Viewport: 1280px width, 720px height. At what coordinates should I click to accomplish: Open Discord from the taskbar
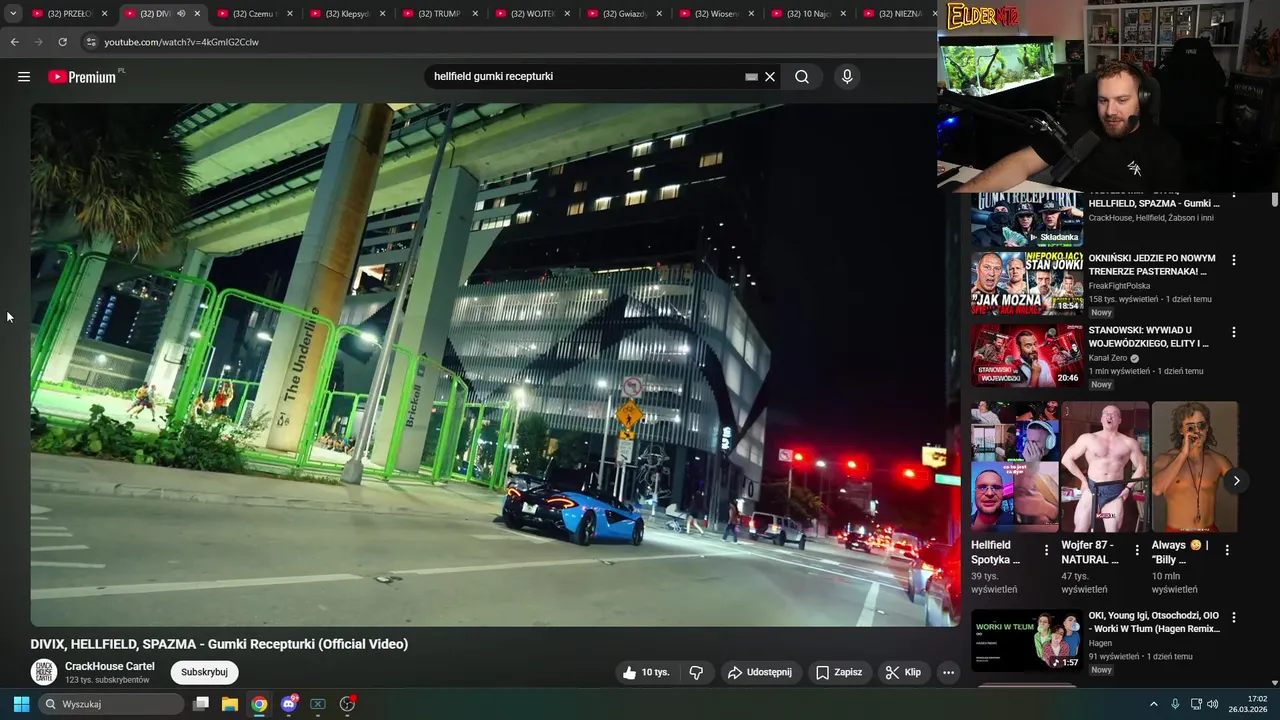(289, 704)
